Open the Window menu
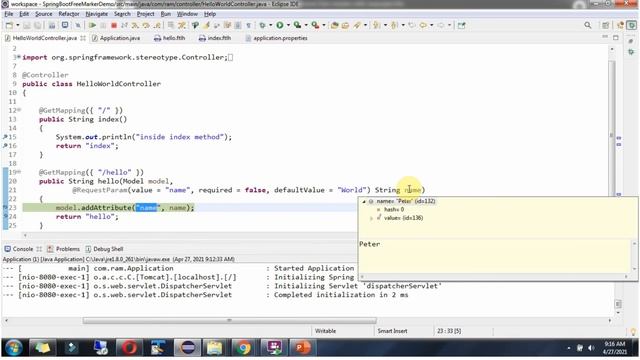 pos(187,14)
